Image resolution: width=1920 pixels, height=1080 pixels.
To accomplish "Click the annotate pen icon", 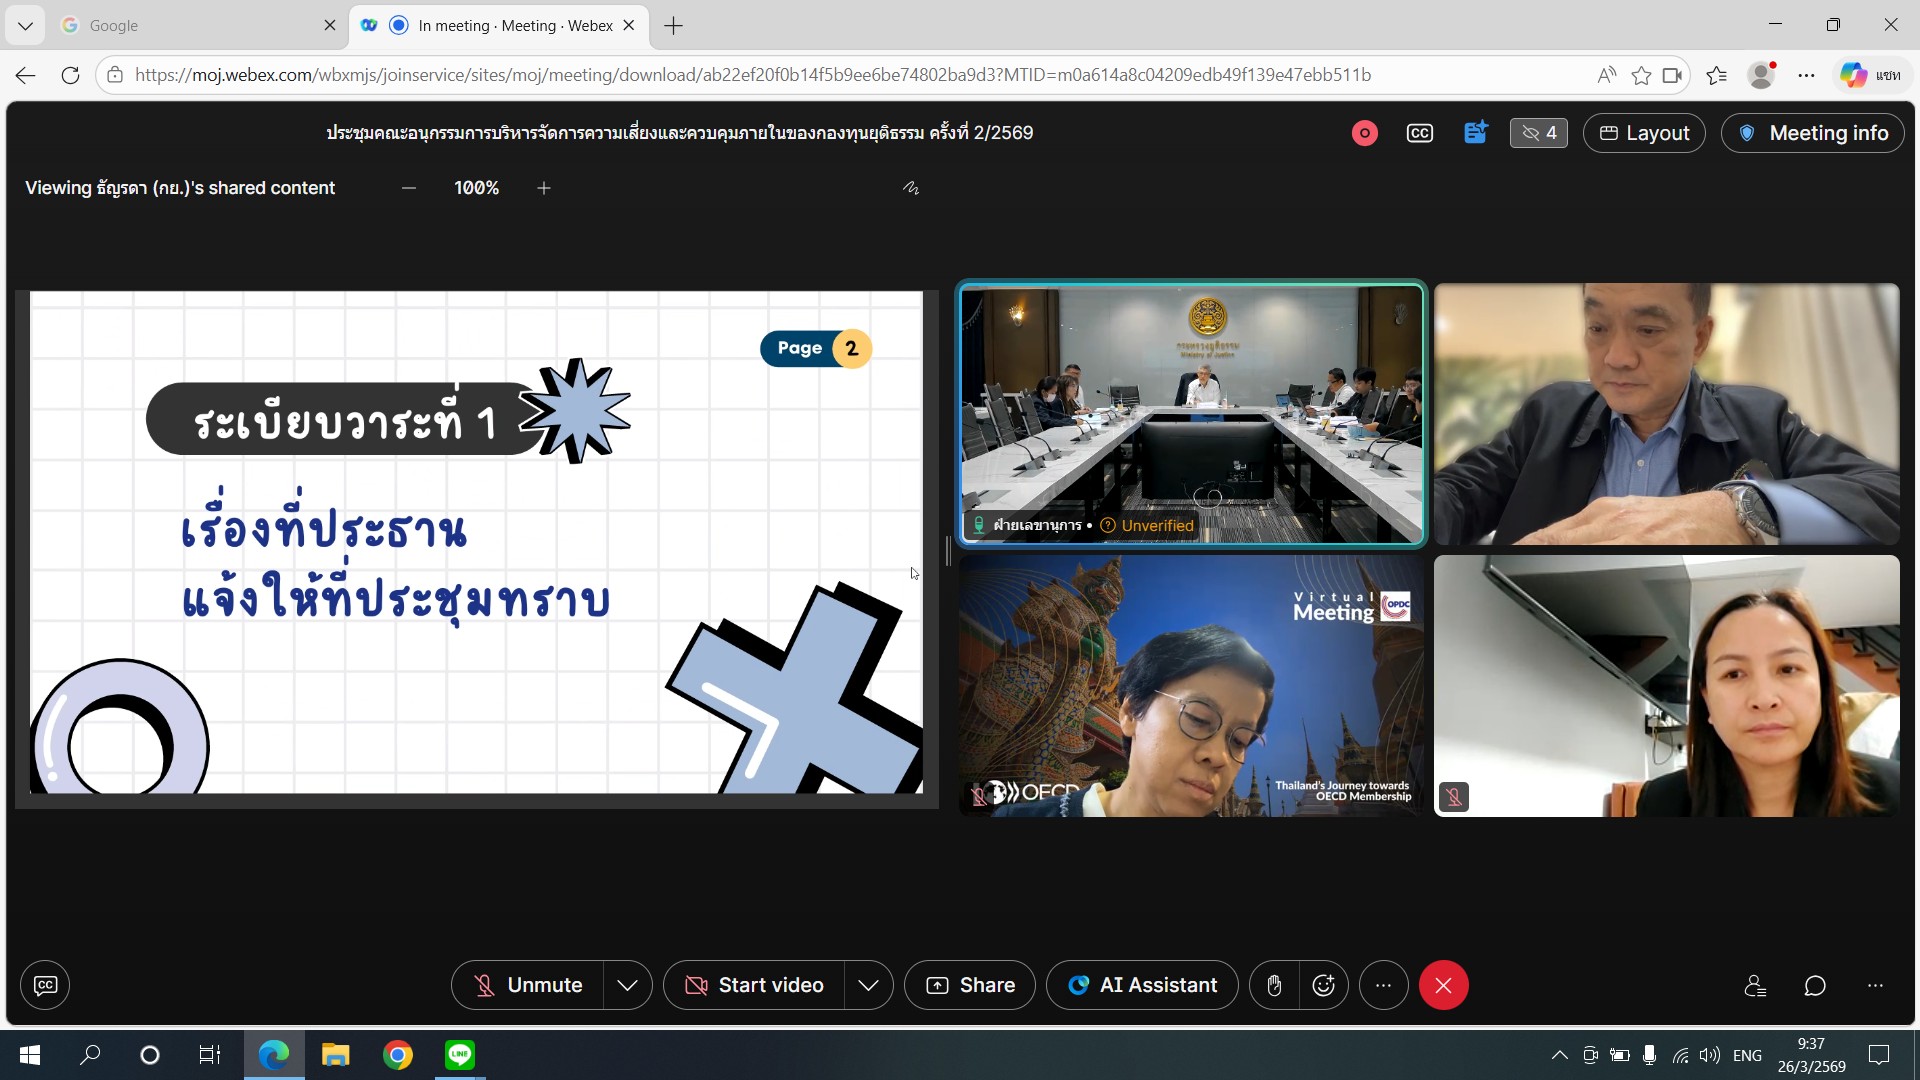I will coord(911,188).
